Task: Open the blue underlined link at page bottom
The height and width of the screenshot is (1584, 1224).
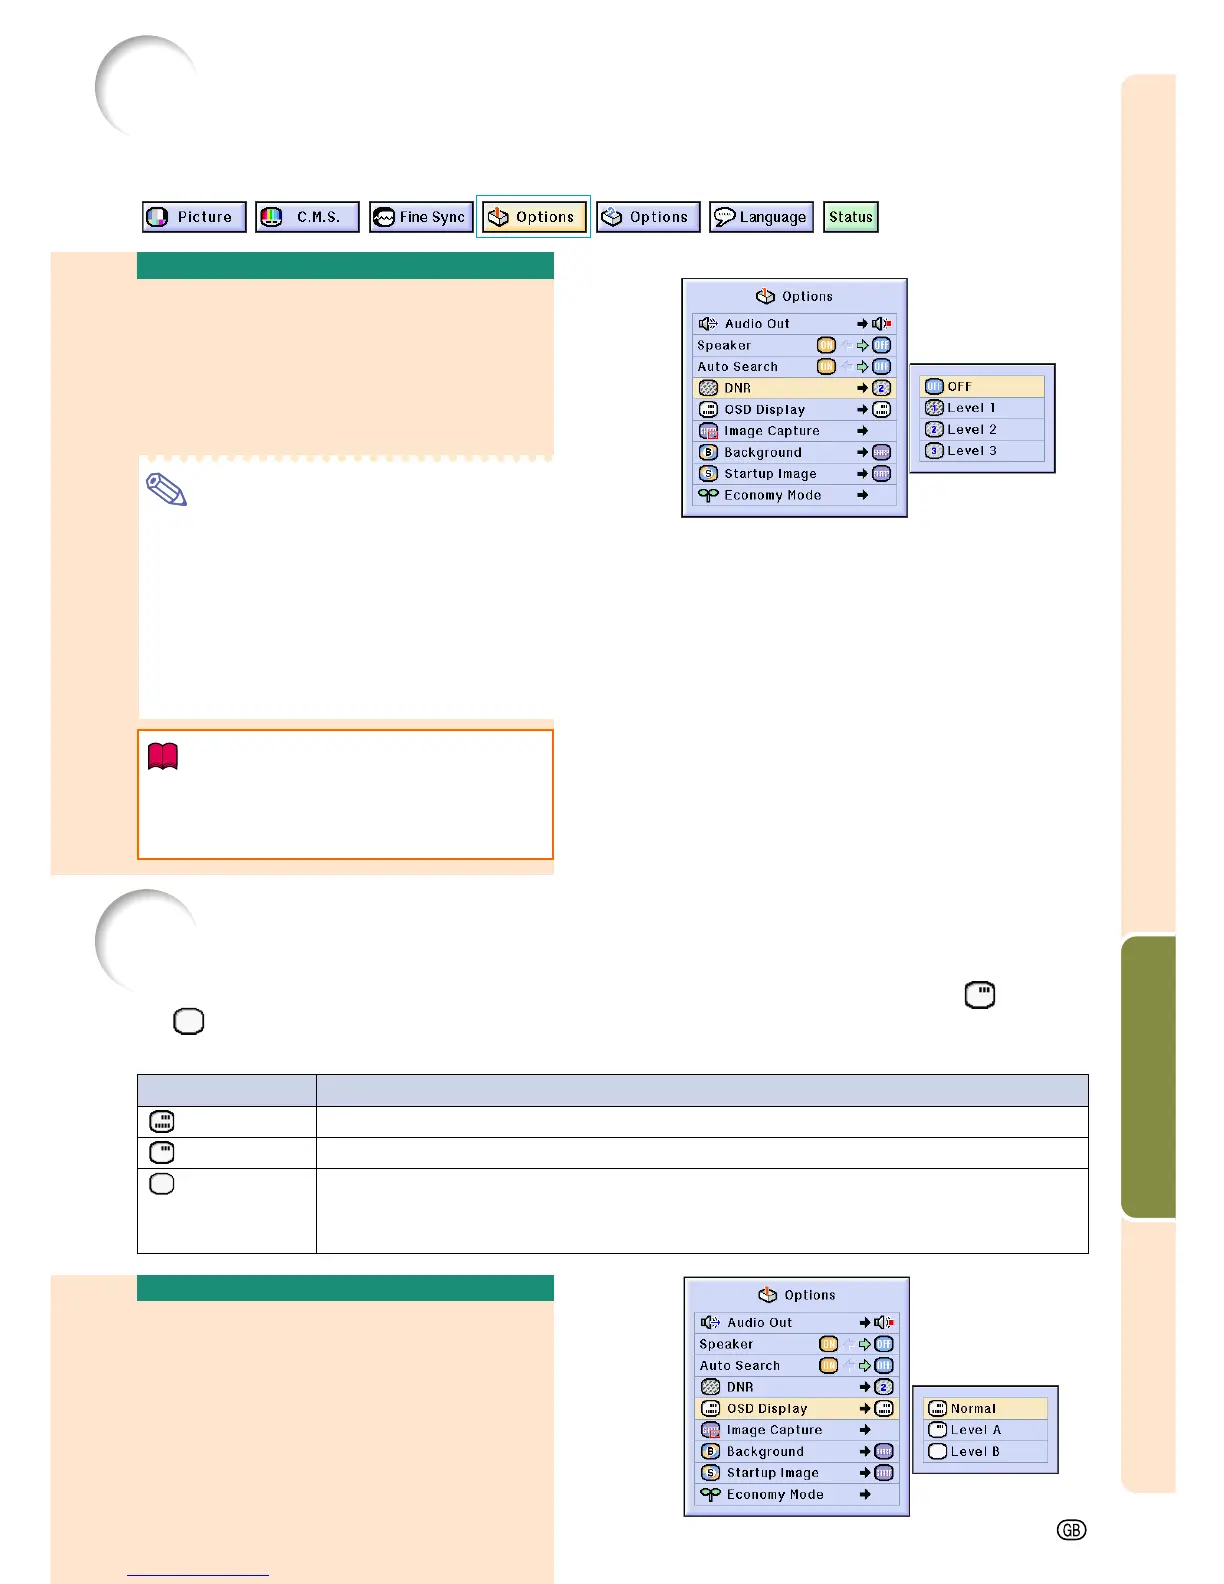Action: click(198, 1575)
